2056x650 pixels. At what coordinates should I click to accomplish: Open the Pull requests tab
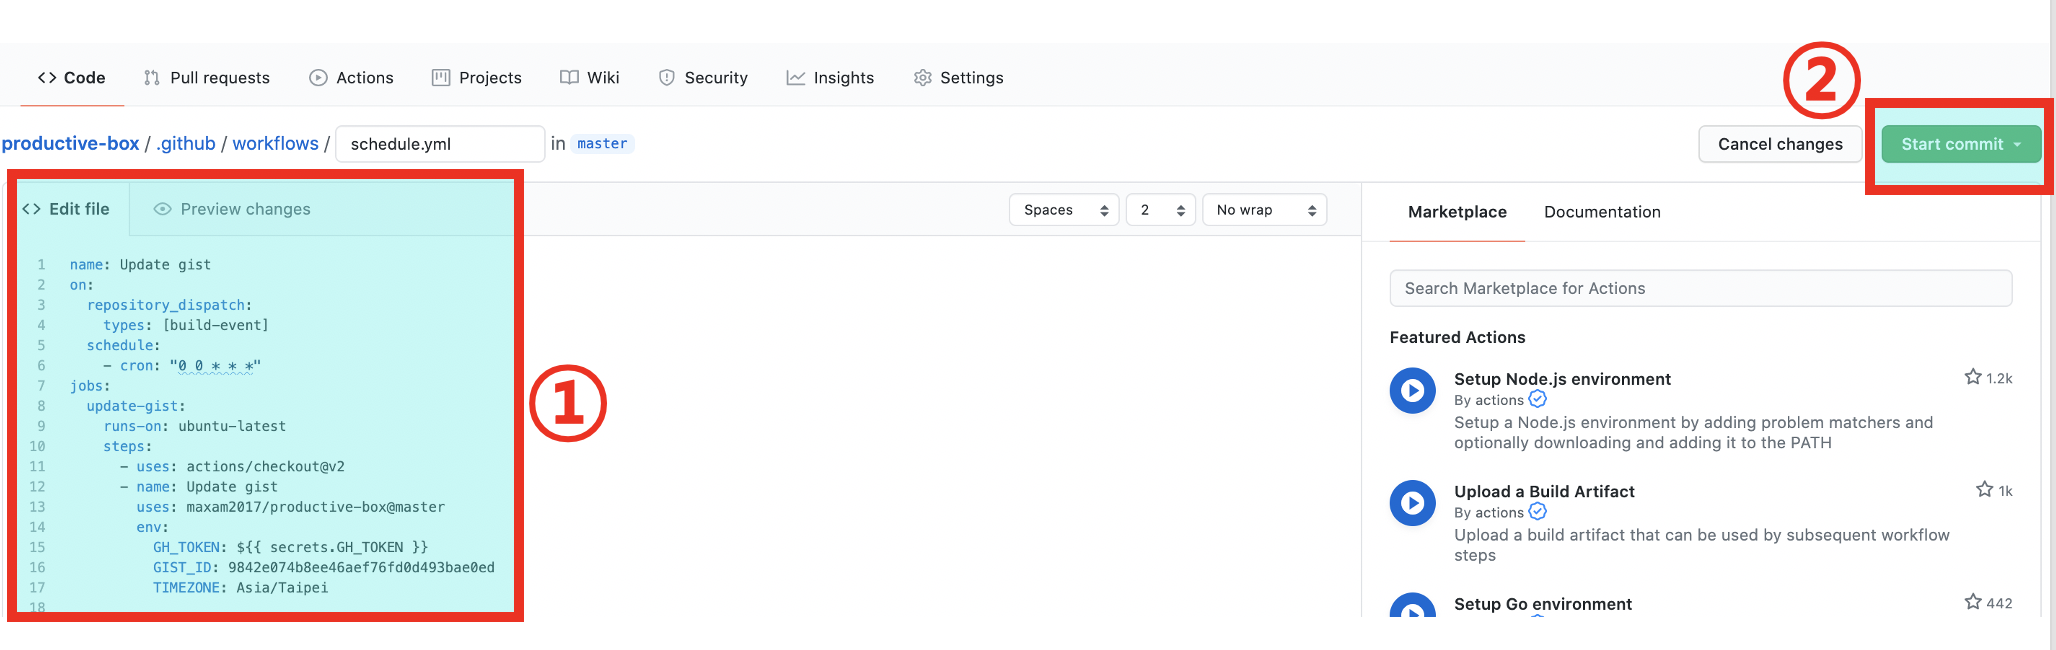(x=207, y=78)
